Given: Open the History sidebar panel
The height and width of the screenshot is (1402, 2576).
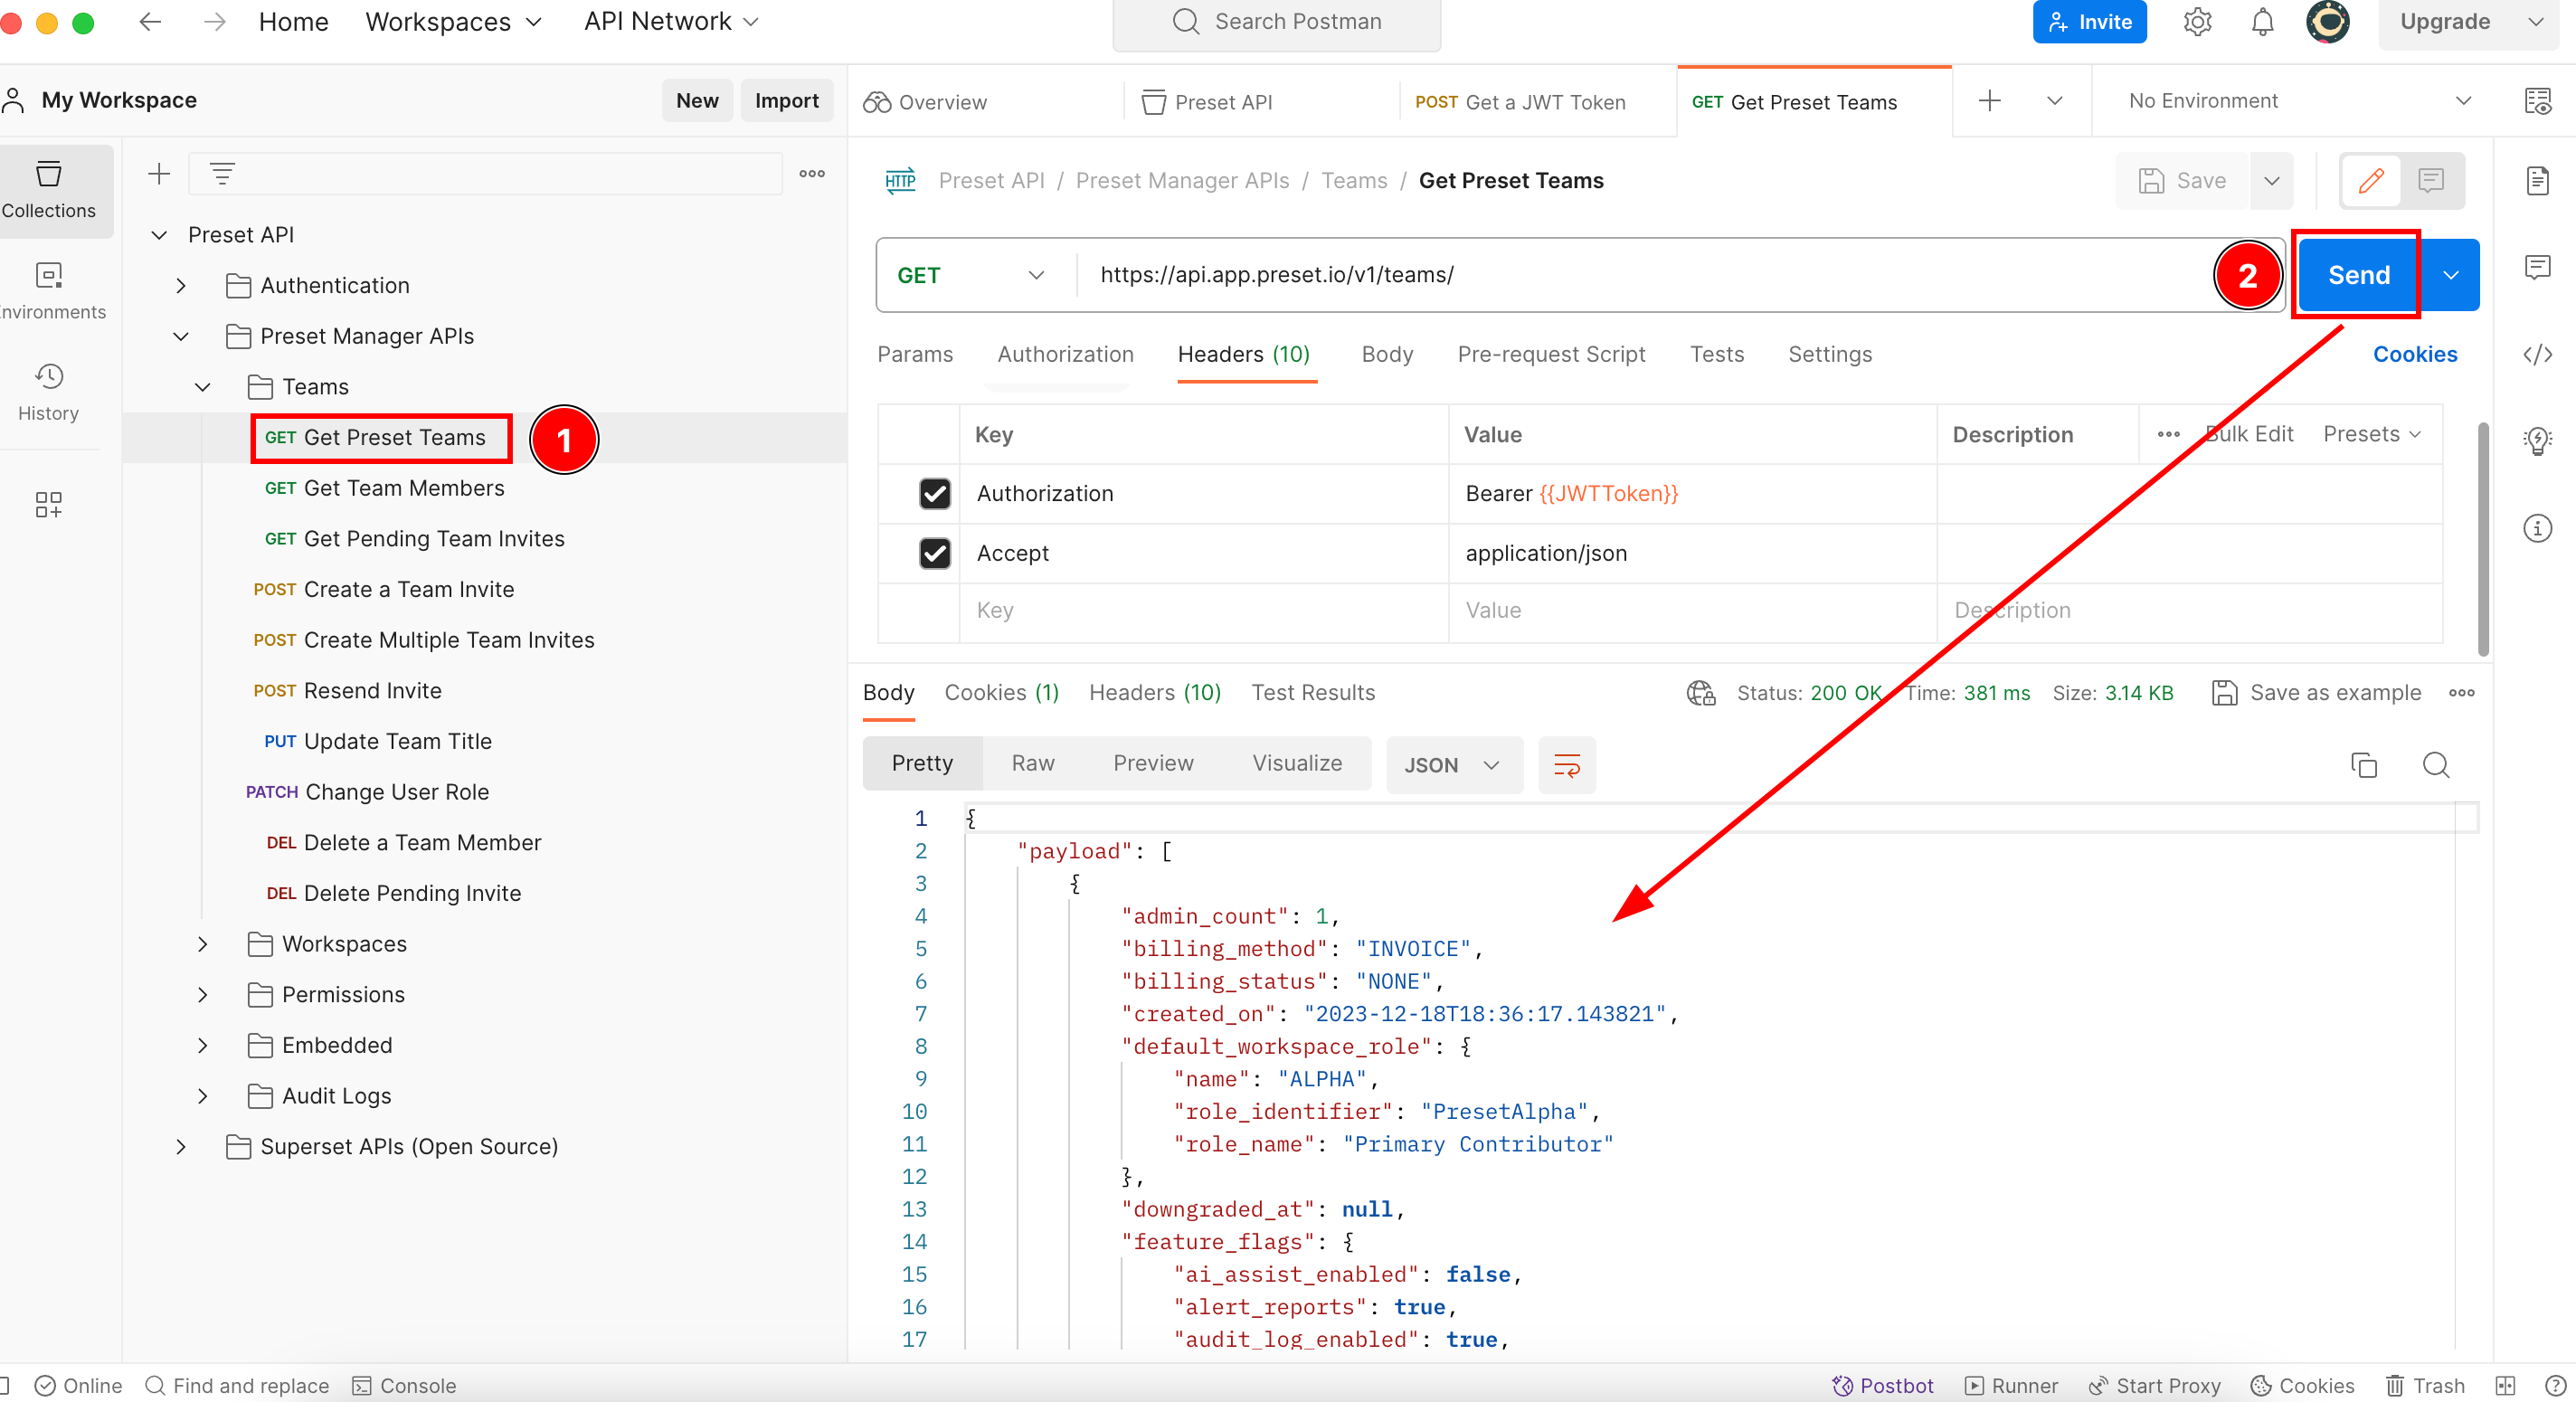Looking at the screenshot, I should pyautogui.click(x=48, y=390).
